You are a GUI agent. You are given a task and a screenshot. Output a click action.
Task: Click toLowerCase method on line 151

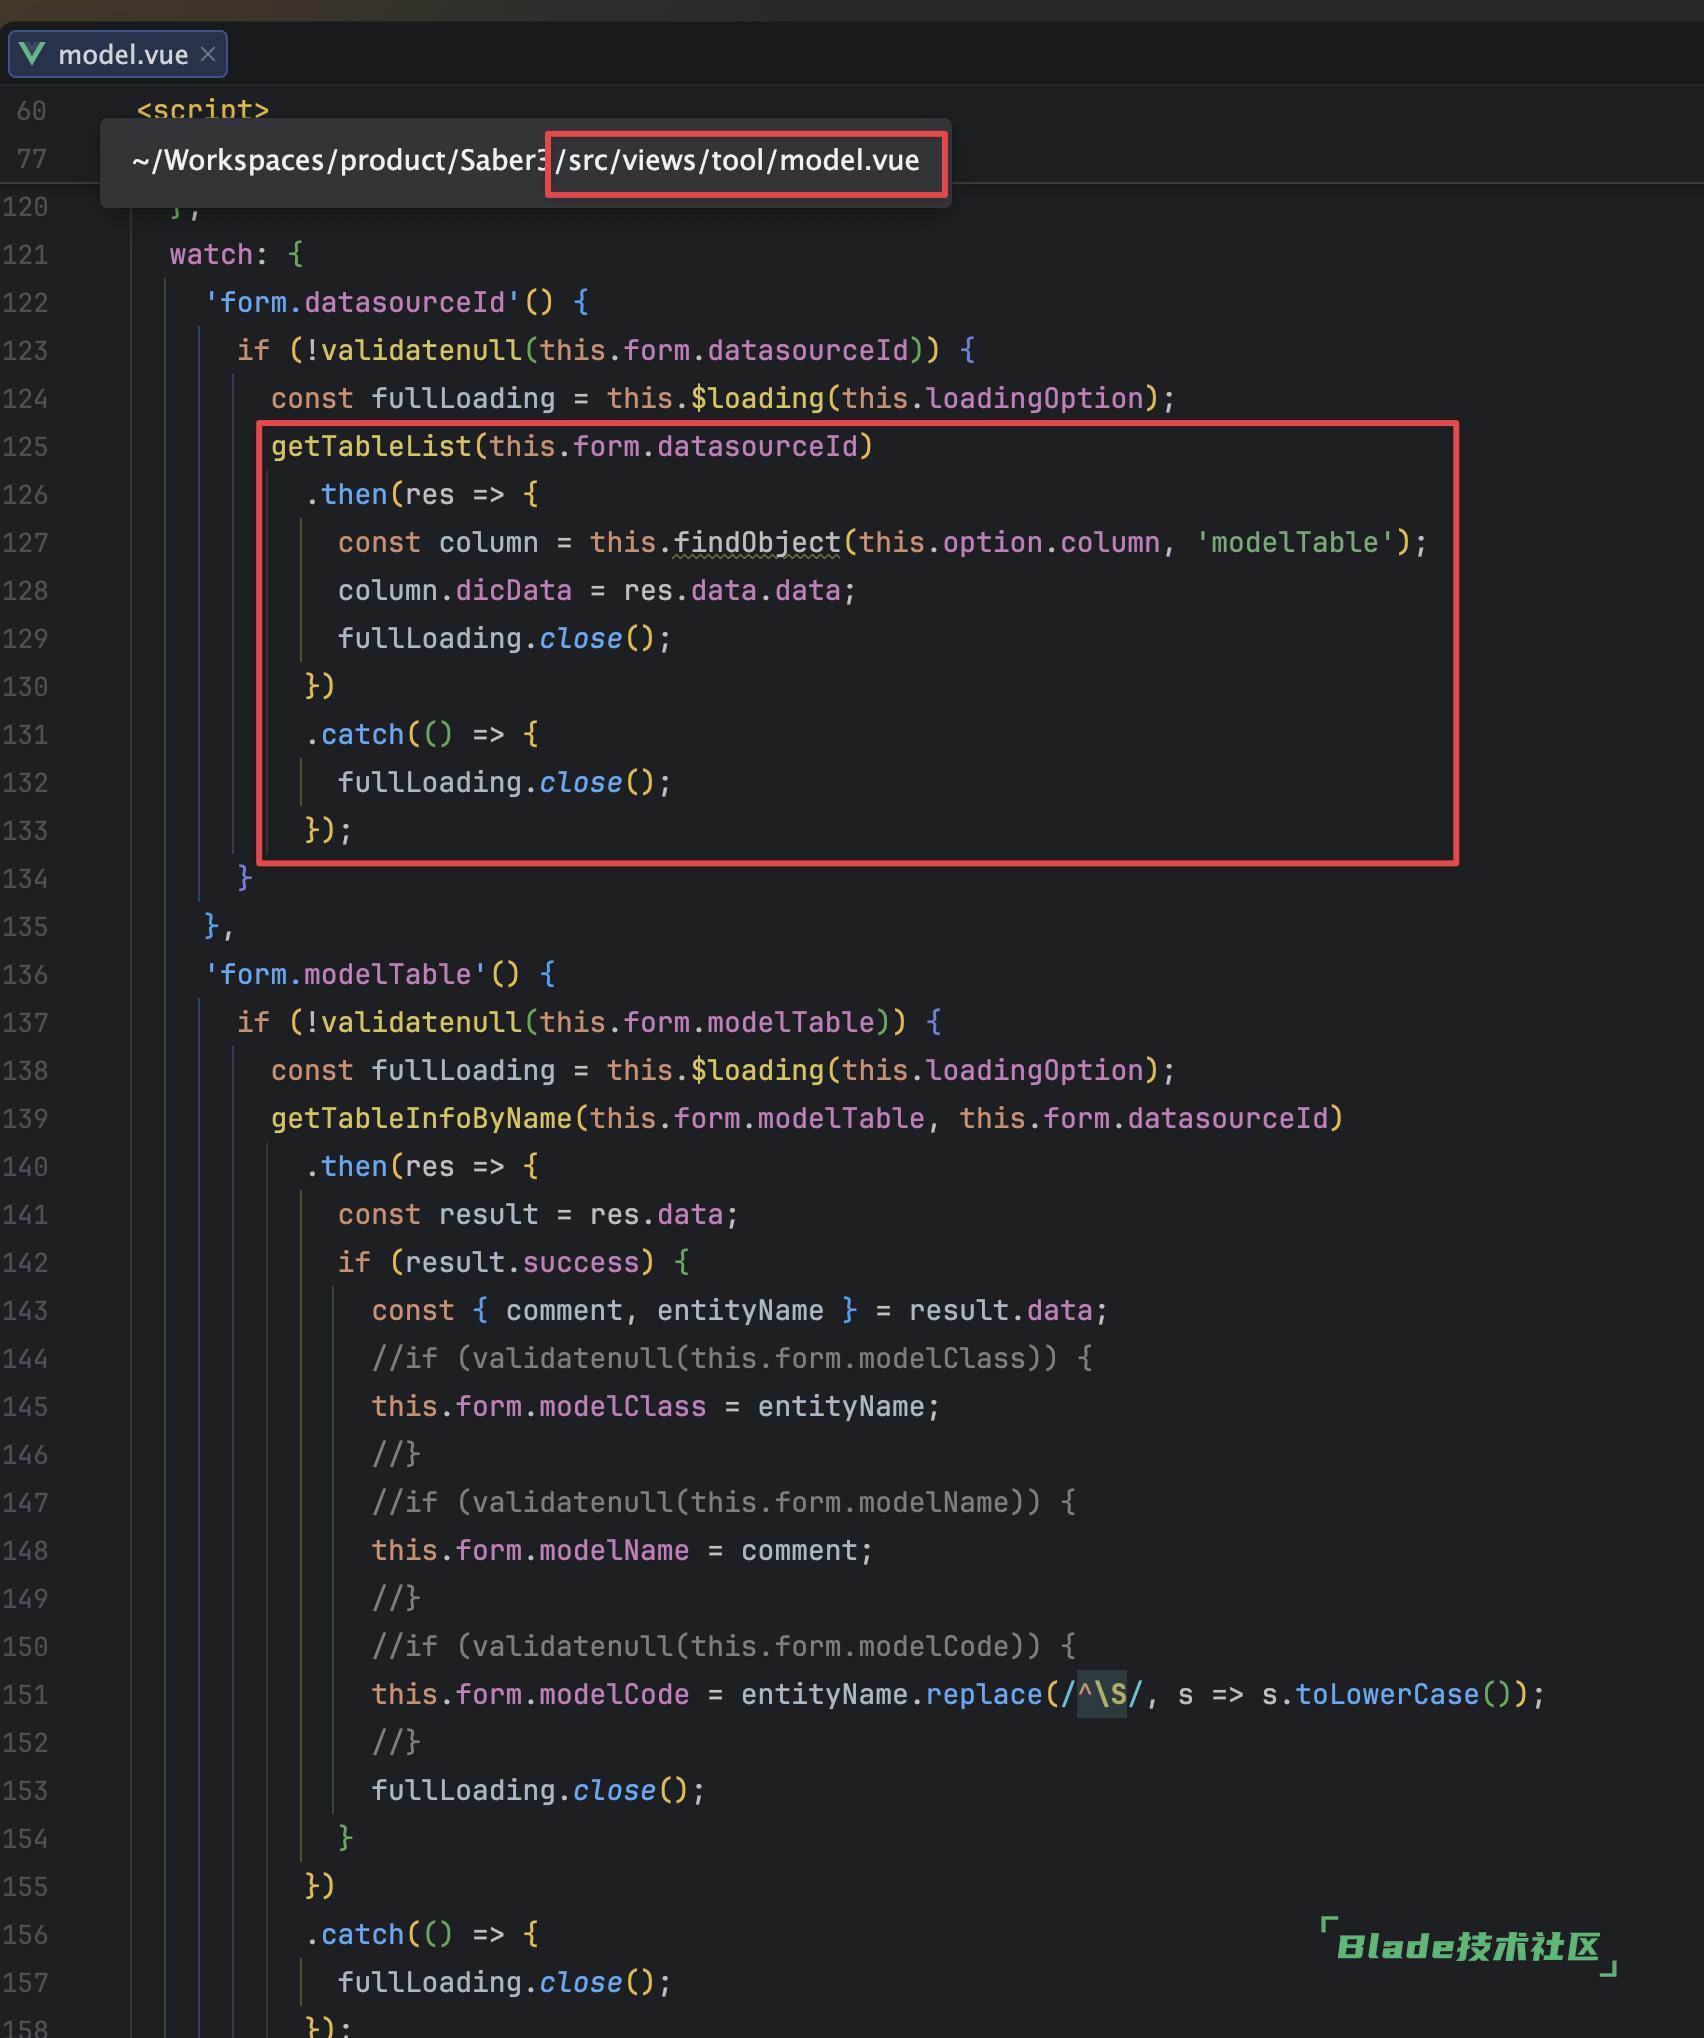pos(1386,1694)
